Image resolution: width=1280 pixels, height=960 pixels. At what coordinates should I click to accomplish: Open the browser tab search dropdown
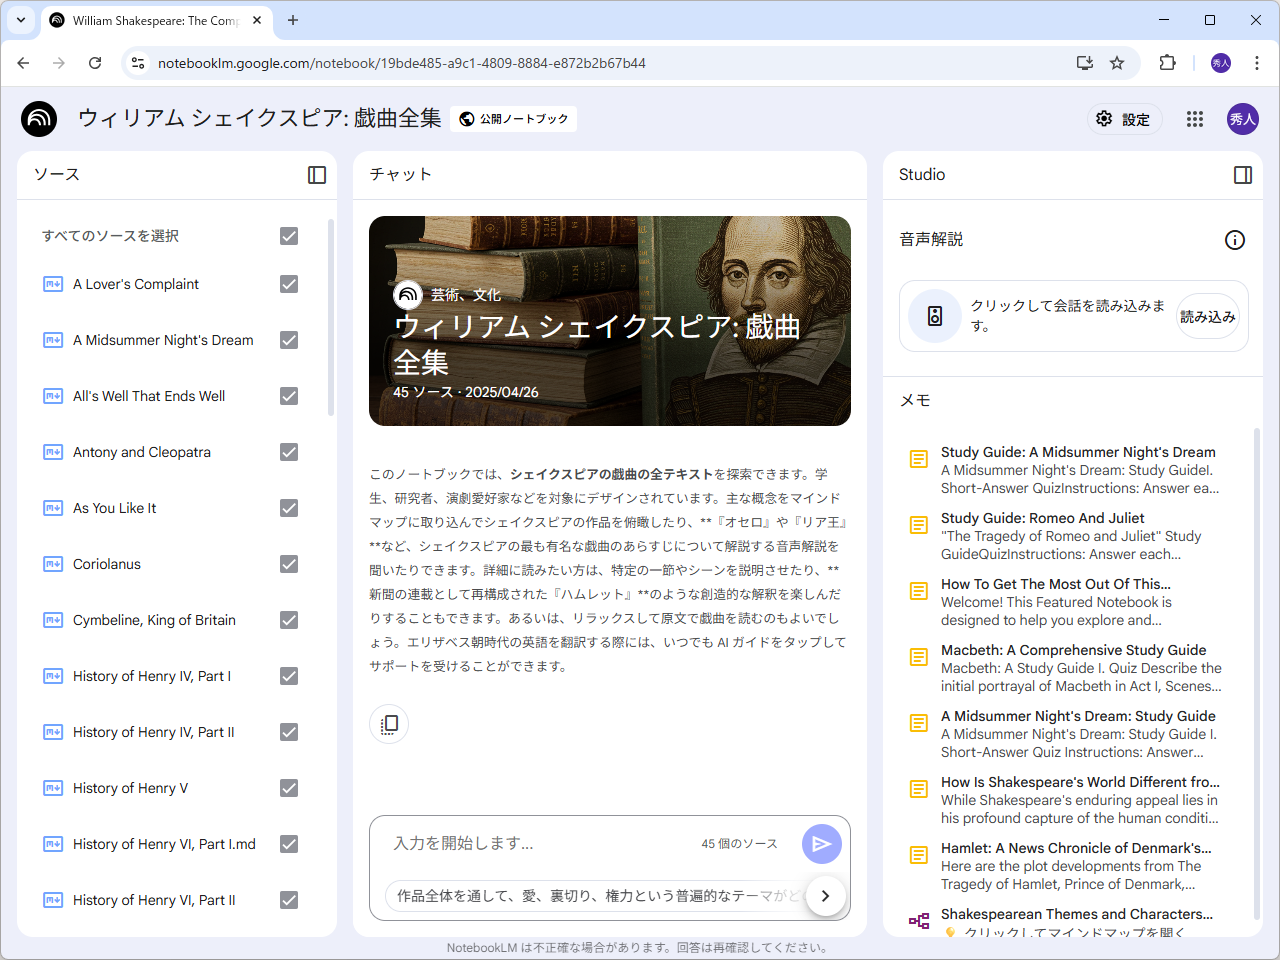(20, 20)
